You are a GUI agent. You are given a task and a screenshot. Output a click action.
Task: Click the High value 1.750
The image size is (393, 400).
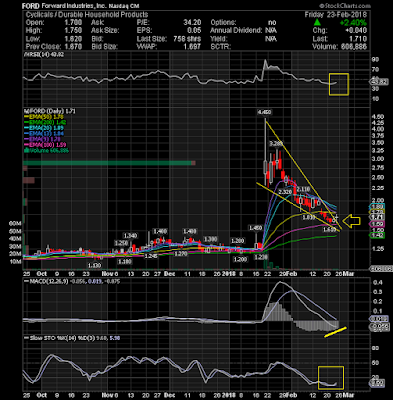point(73,31)
